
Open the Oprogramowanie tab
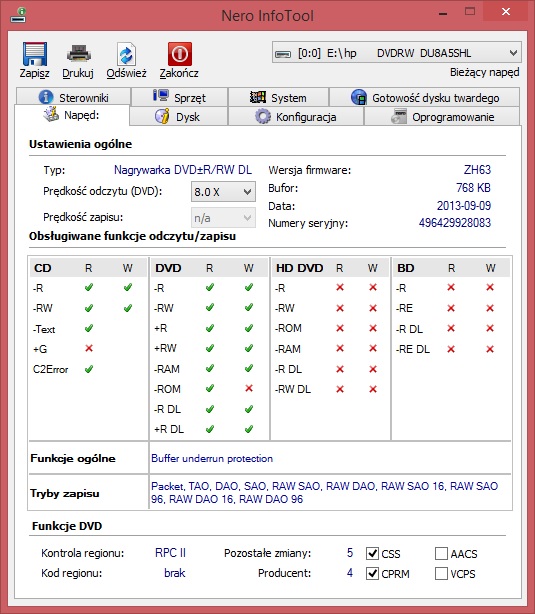click(x=442, y=116)
